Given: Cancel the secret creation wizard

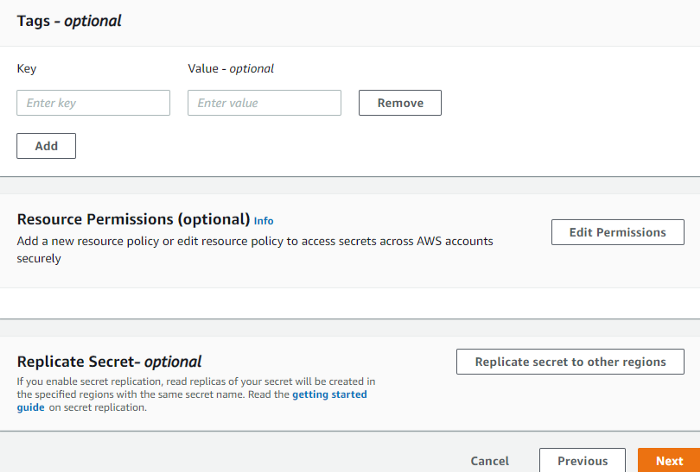Looking at the screenshot, I should [x=489, y=461].
